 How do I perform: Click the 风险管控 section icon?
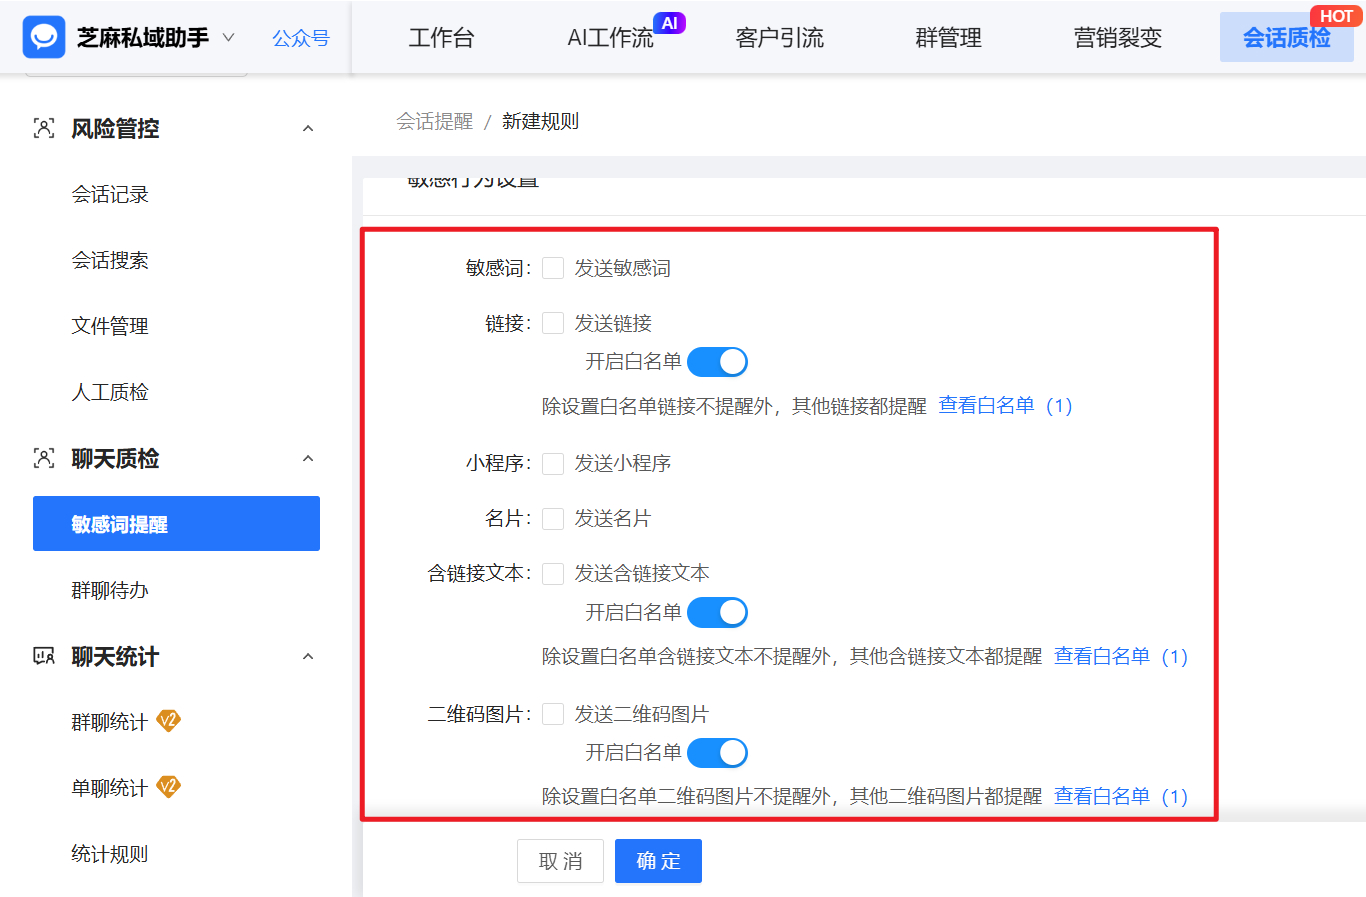pyautogui.click(x=42, y=128)
